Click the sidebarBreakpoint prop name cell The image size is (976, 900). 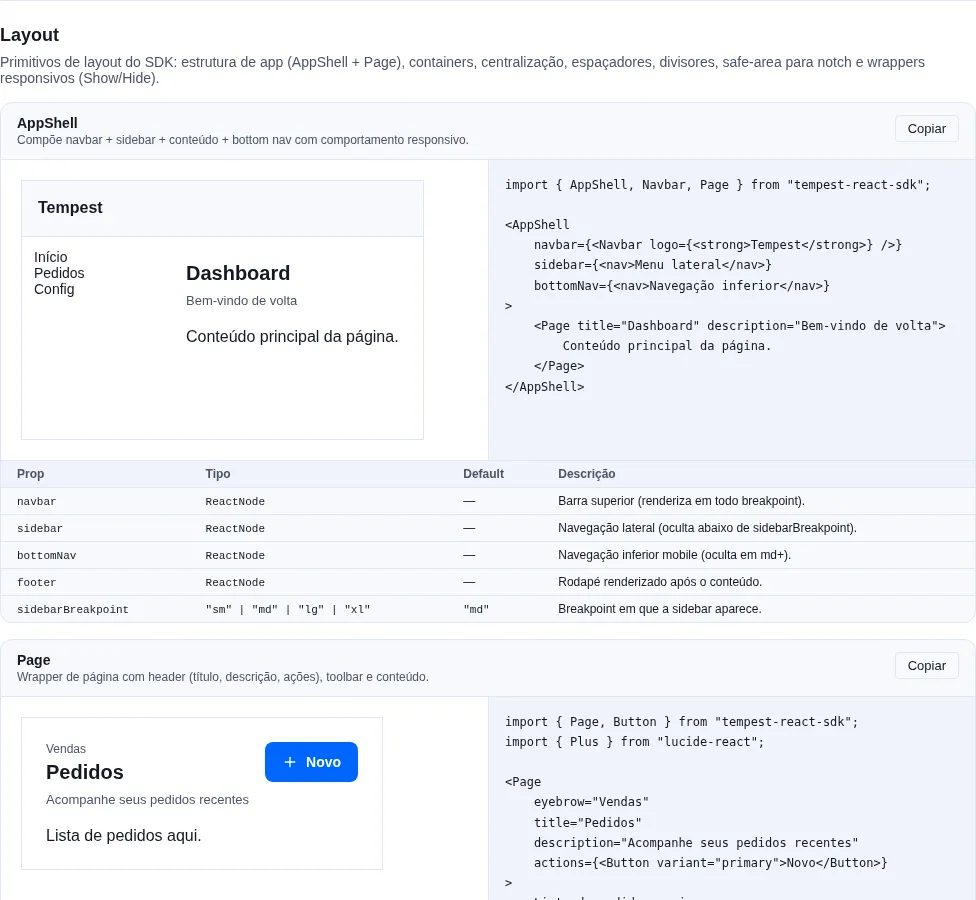[73, 609]
